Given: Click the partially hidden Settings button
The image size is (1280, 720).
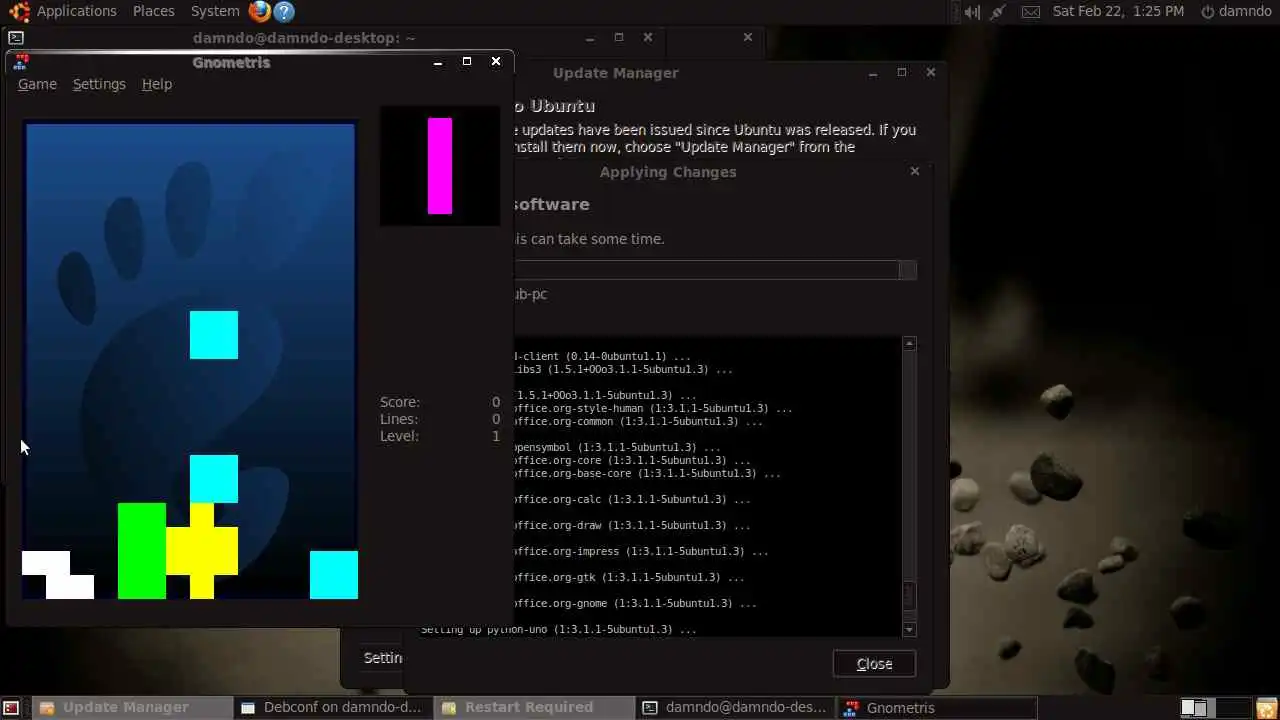Looking at the screenshot, I should click(x=383, y=658).
